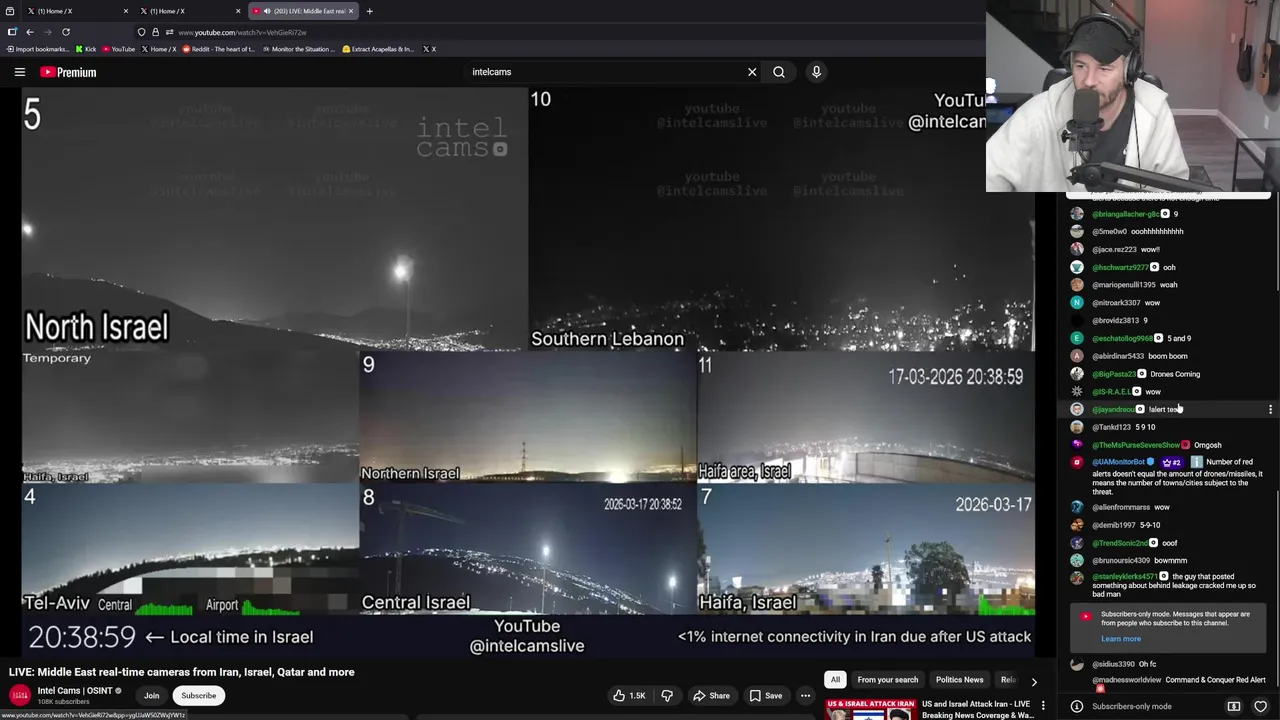Open the Intel Cams channel avatar

pos(20,696)
